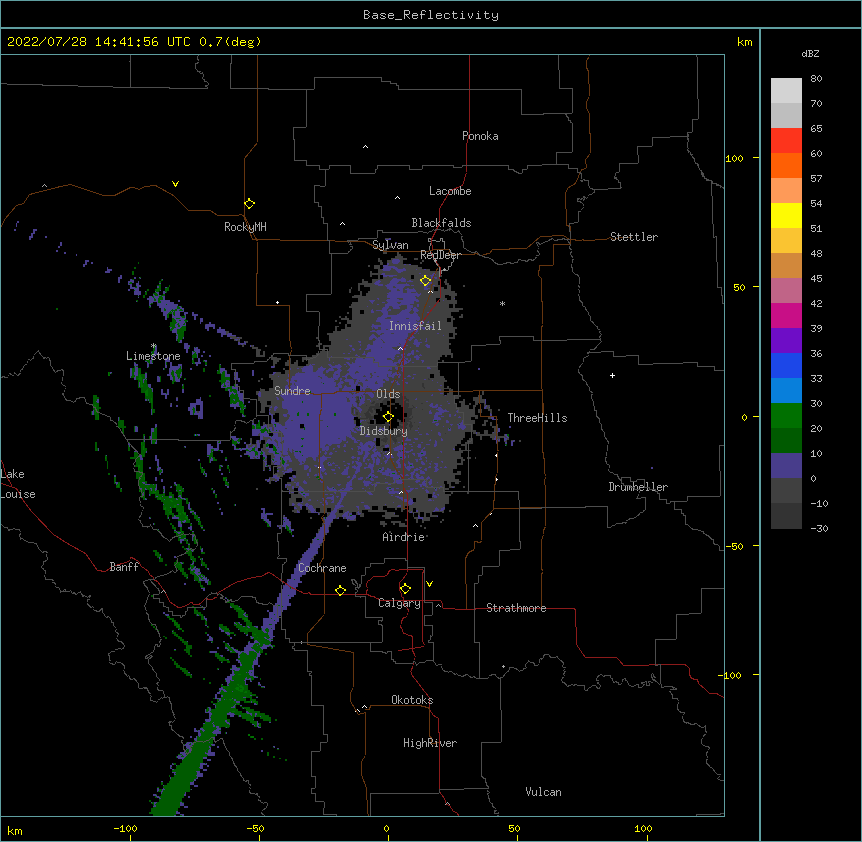Click the Olds town label

point(388,394)
